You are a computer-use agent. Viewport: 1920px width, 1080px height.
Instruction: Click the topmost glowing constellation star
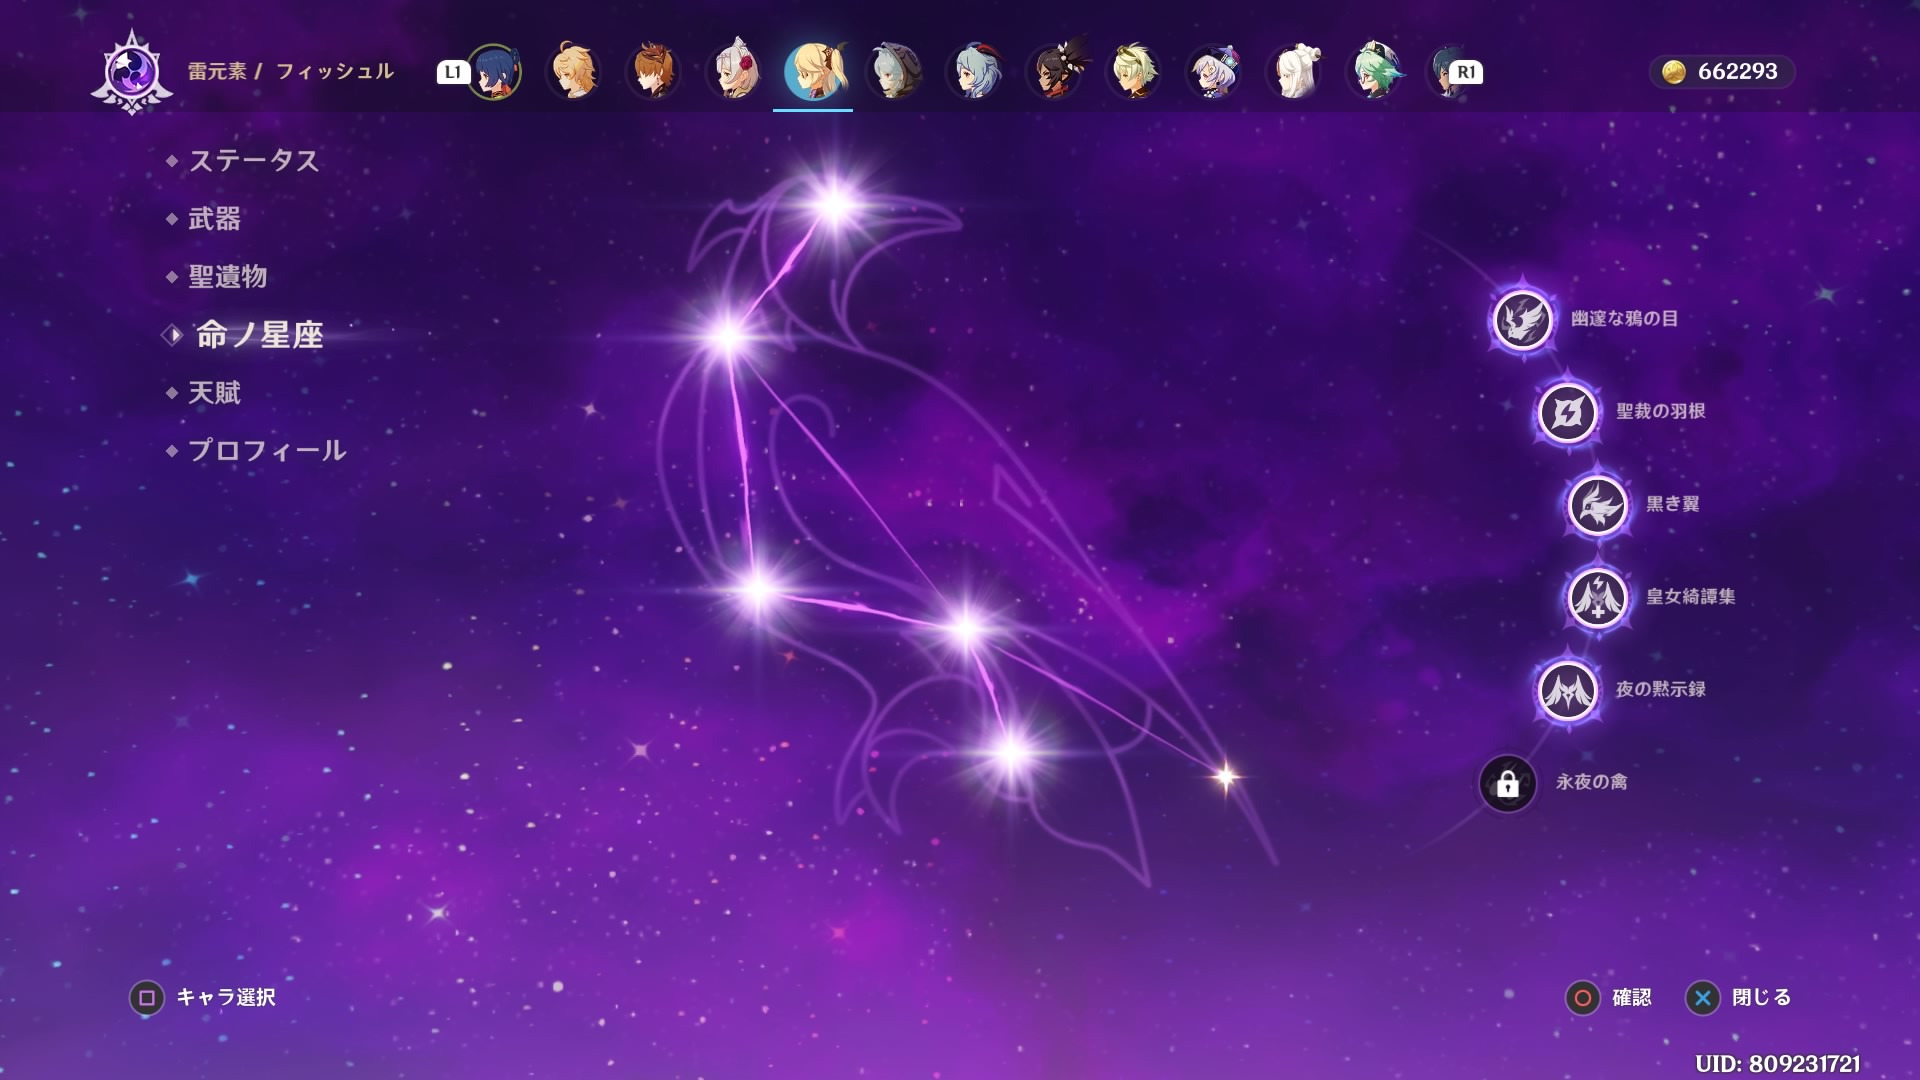pyautogui.click(x=834, y=205)
